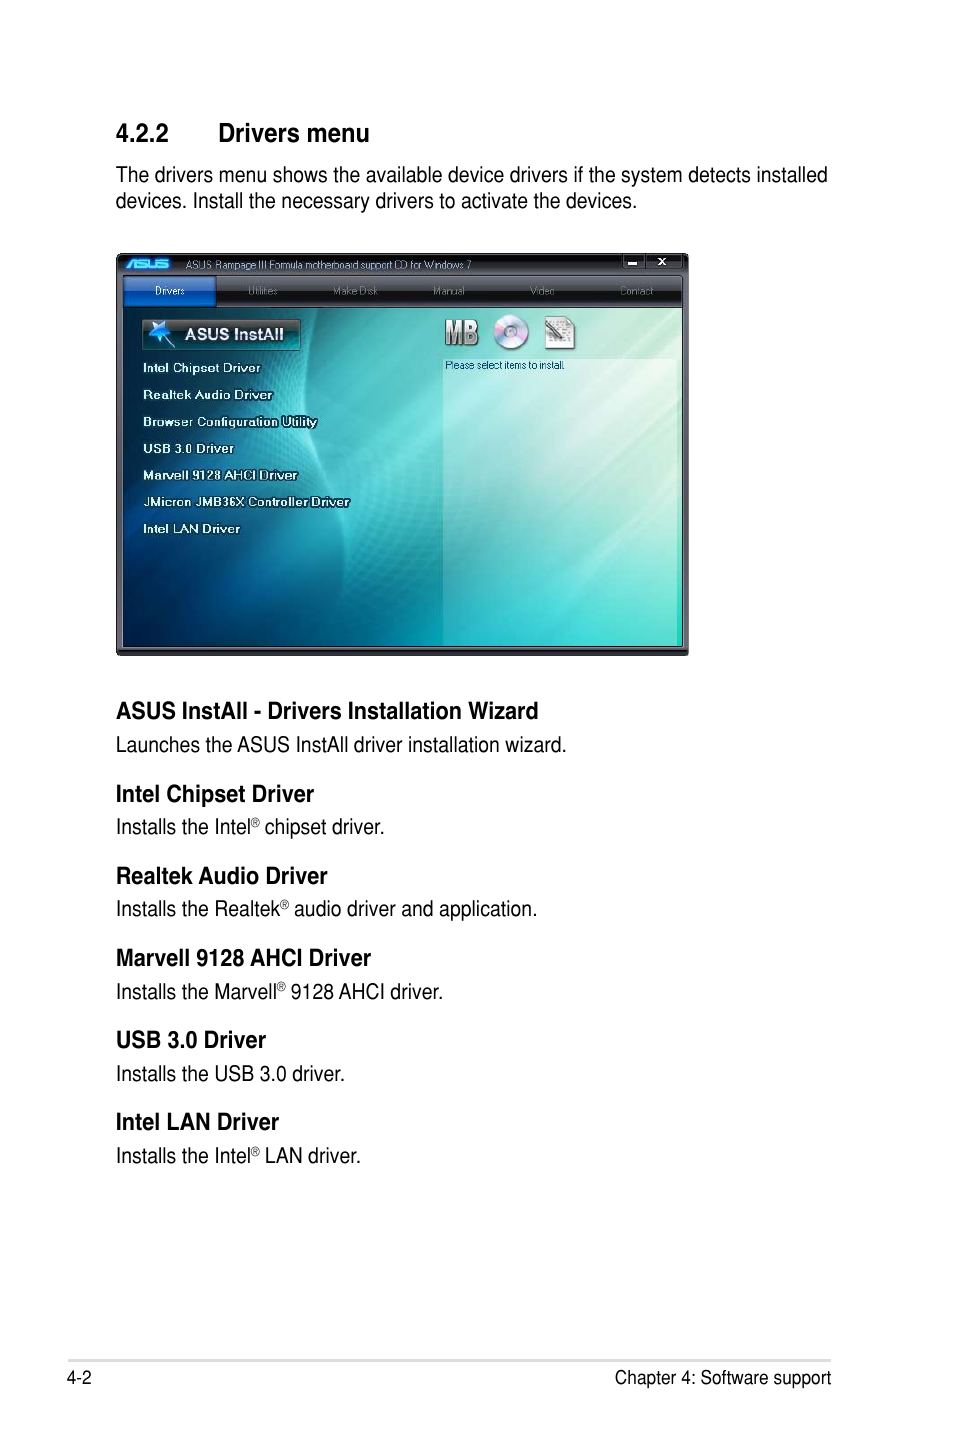Switch to the Drivers tab
The image size is (954, 1438).
(170, 291)
